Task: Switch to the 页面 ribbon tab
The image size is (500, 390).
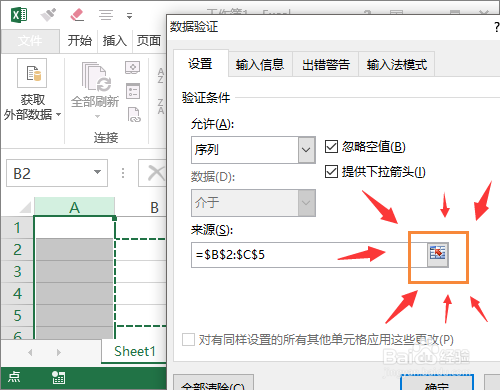Action: click(149, 41)
